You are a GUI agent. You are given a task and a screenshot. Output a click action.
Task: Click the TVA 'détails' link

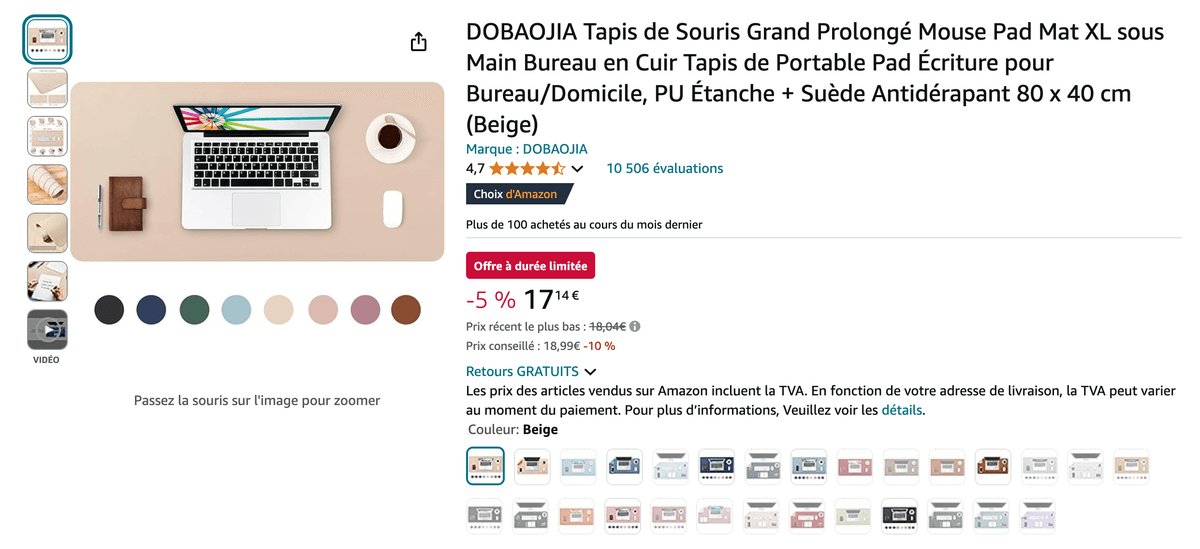[x=902, y=410]
